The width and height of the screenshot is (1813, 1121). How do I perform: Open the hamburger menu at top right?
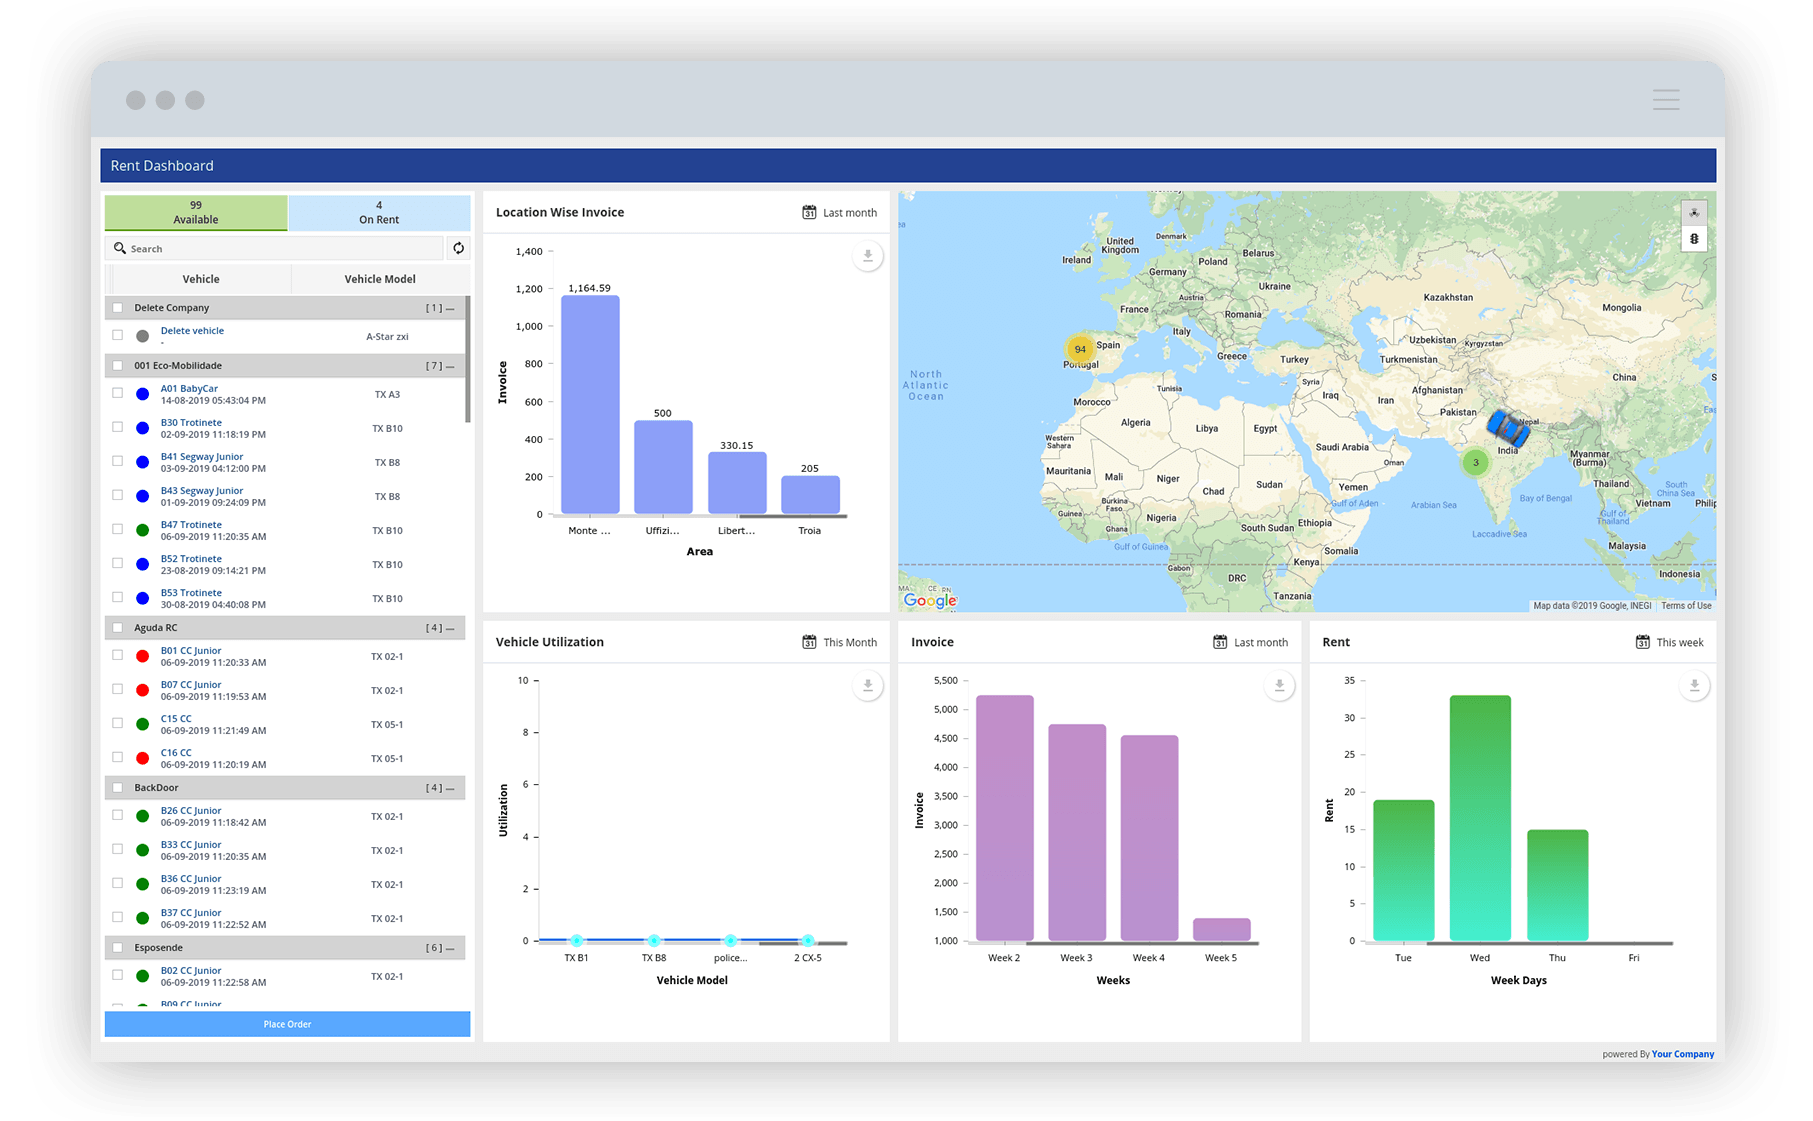point(1665,99)
